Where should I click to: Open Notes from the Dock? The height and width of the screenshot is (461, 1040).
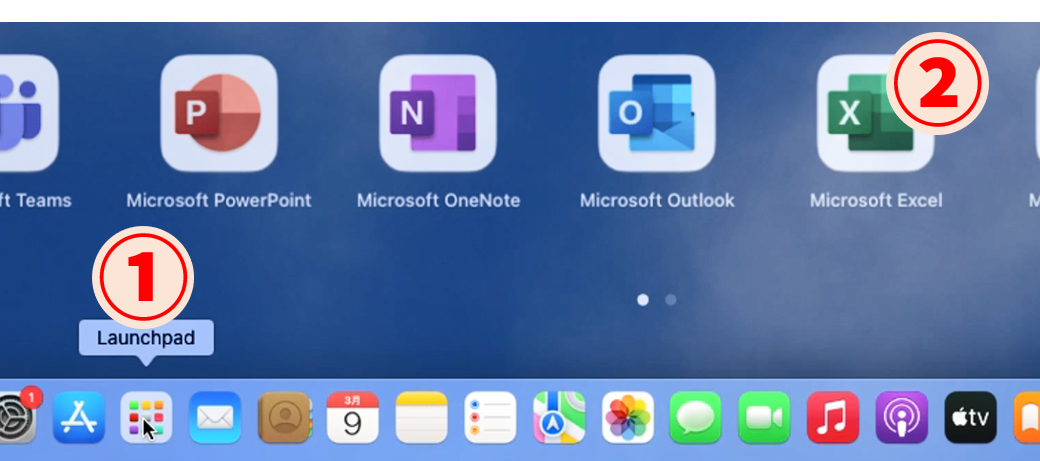point(422,417)
